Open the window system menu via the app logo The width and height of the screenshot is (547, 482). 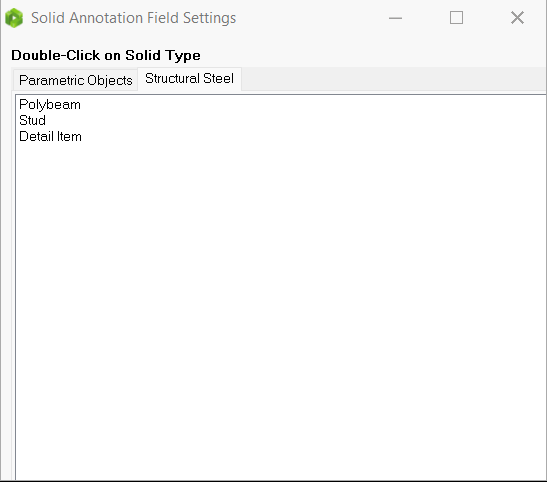[14, 18]
